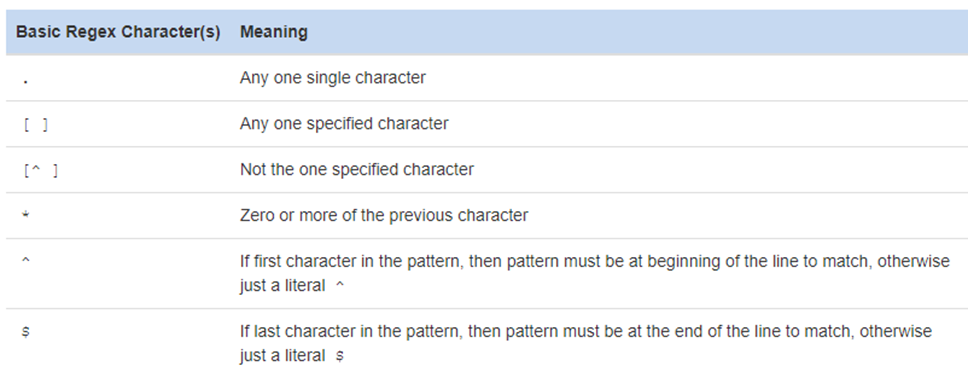Viewport: 968px width, 372px height.
Task: Click the dollar sign in first column
Action: 25,331
